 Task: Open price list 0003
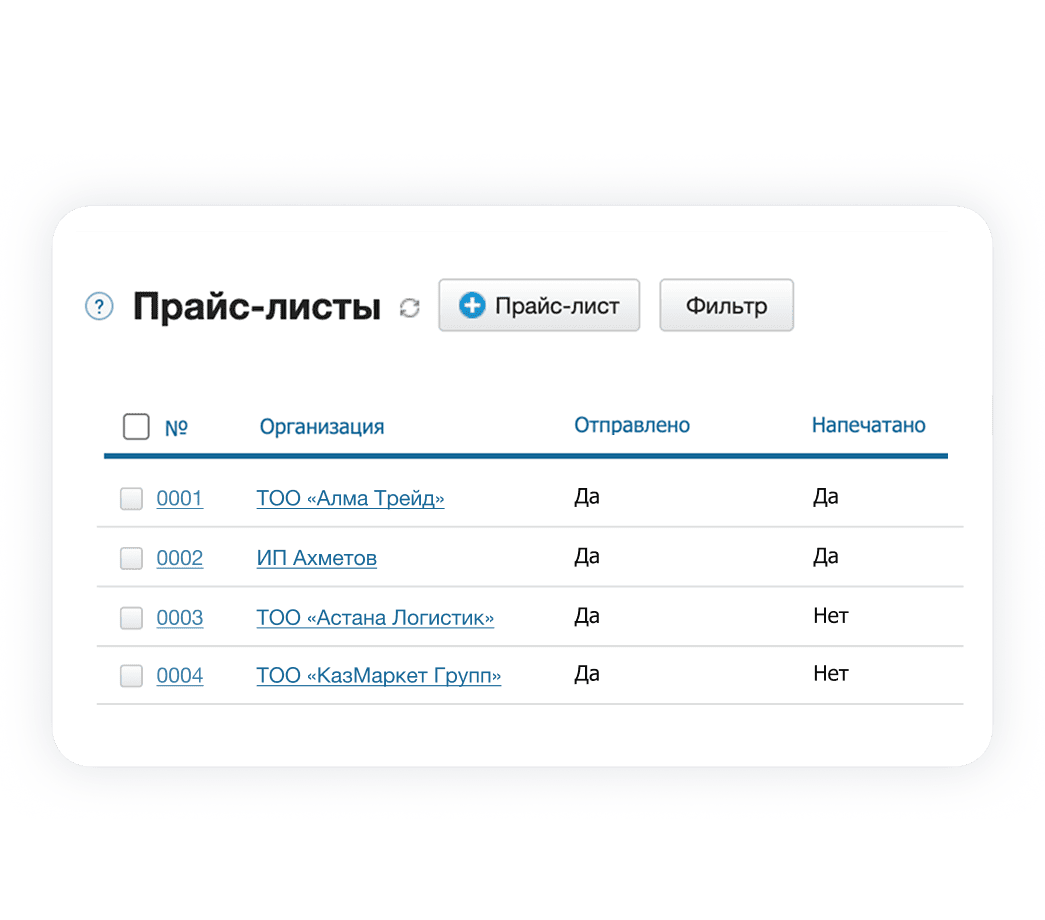pyautogui.click(x=180, y=617)
